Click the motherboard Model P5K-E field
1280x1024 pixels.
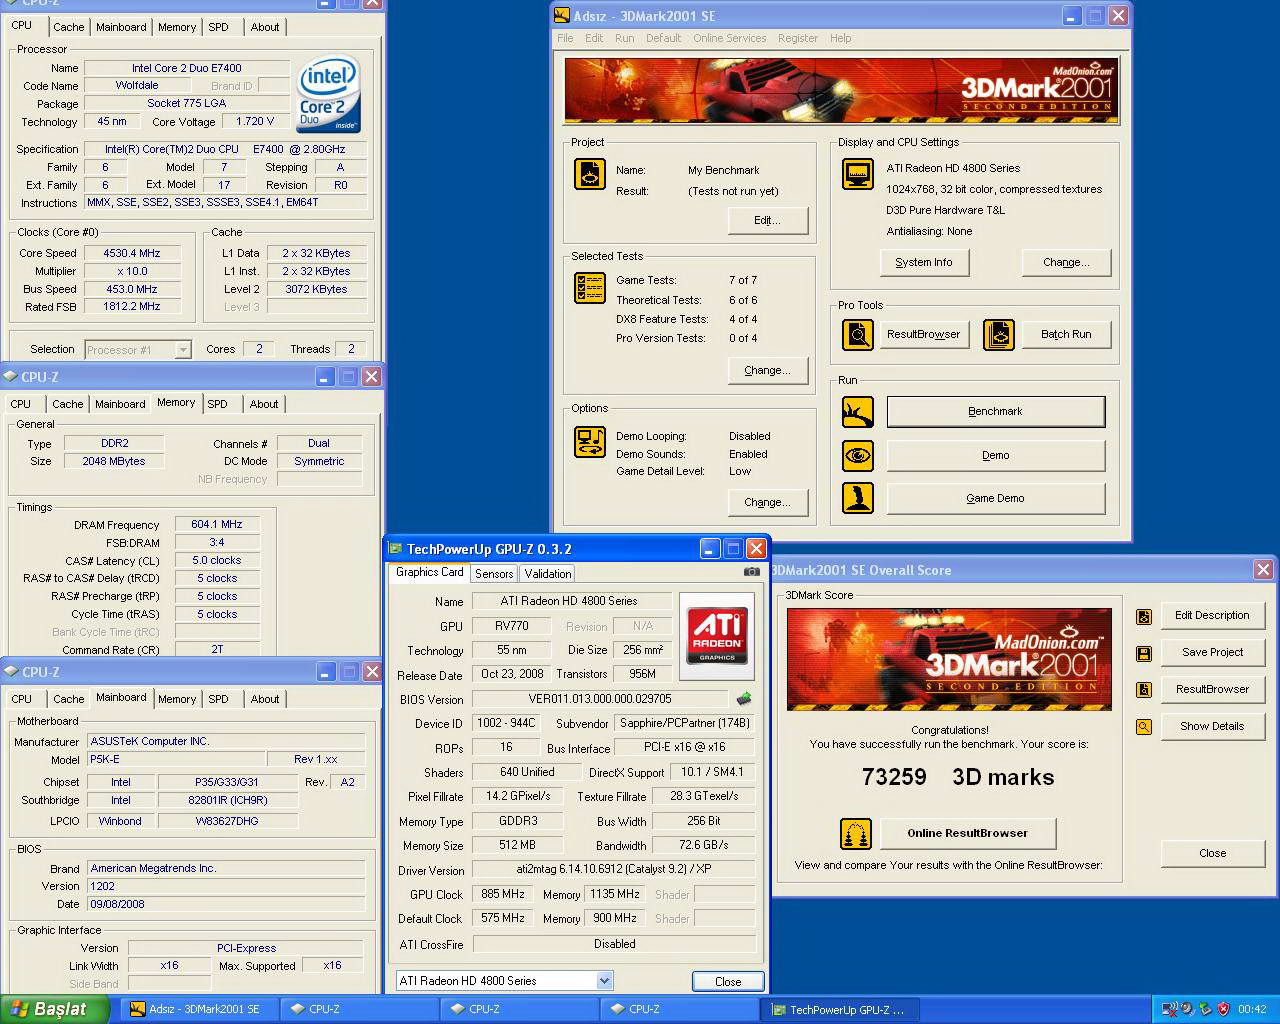click(x=176, y=759)
